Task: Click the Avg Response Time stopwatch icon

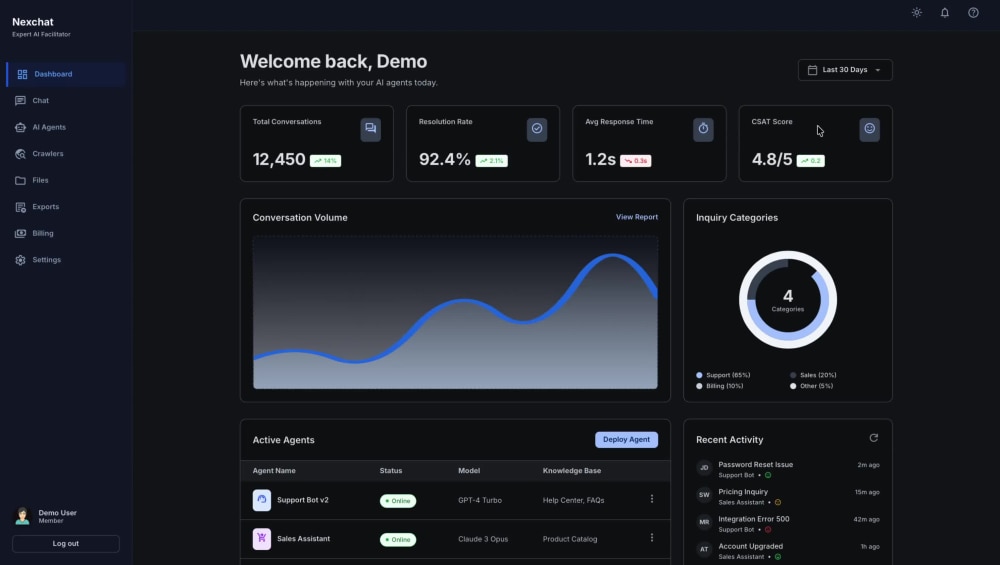Action: coord(703,129)
